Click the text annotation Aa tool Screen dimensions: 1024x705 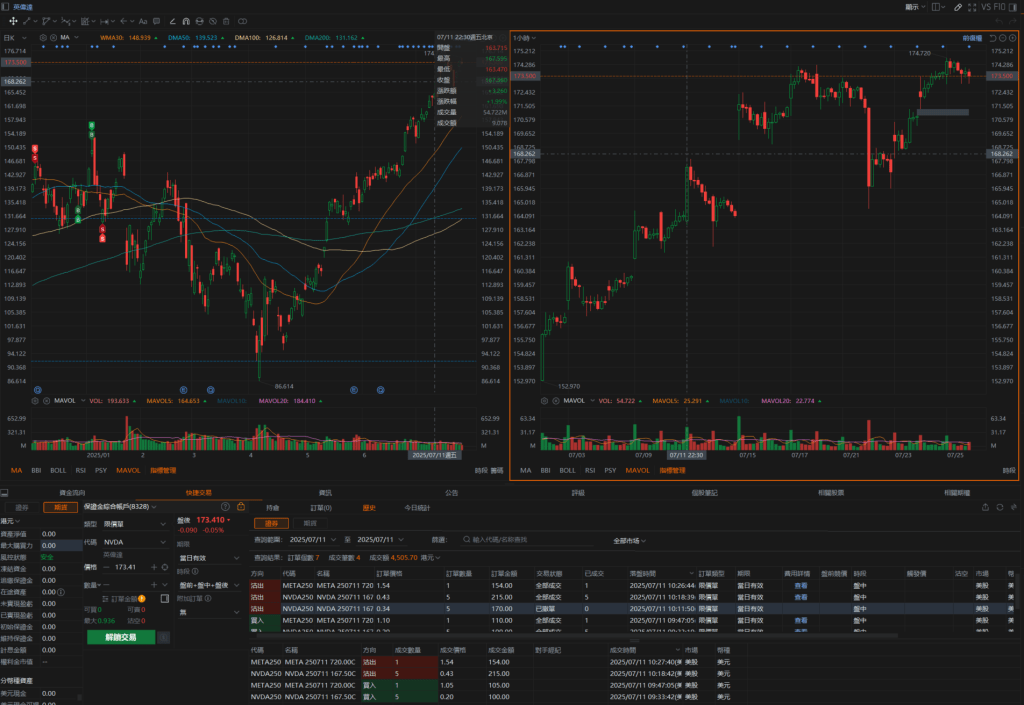(142, 20)
